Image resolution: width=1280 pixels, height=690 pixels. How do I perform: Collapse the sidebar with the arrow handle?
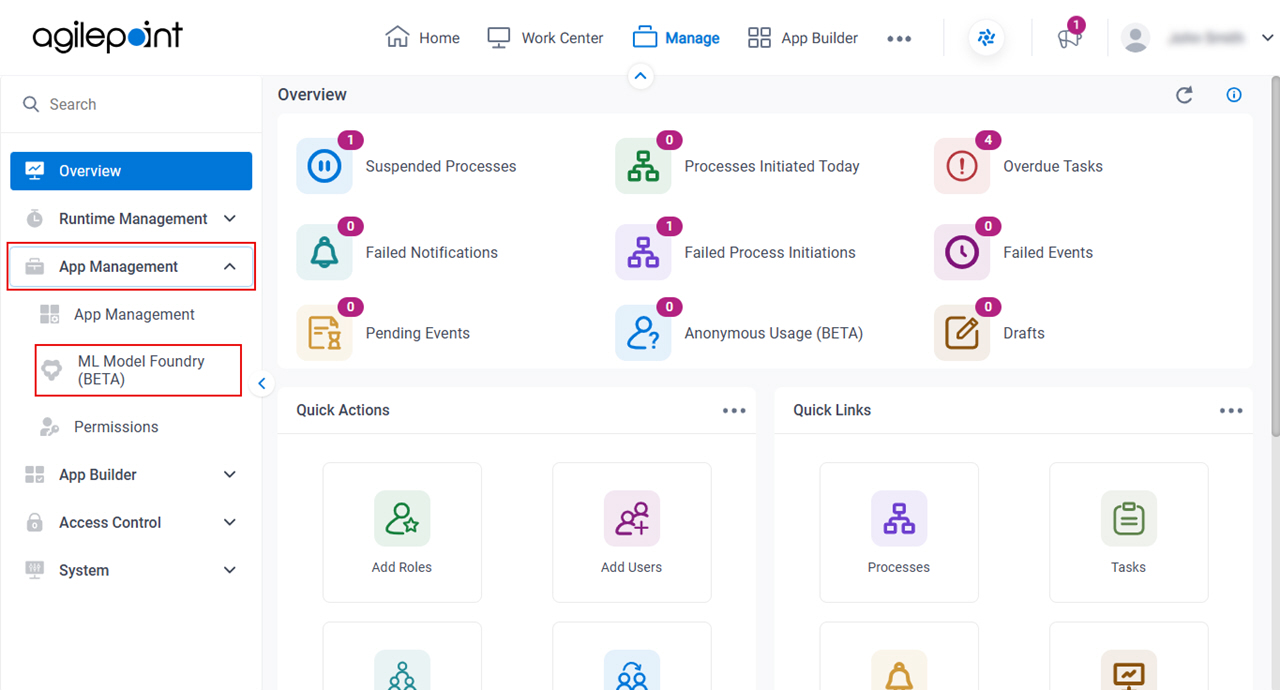[x=262, y=383]
